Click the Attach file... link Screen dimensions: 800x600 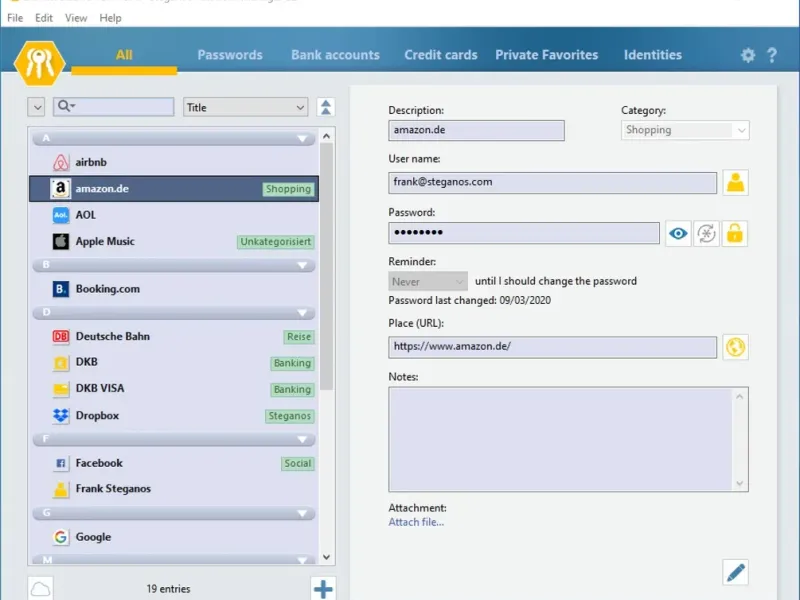pos(416,522)
